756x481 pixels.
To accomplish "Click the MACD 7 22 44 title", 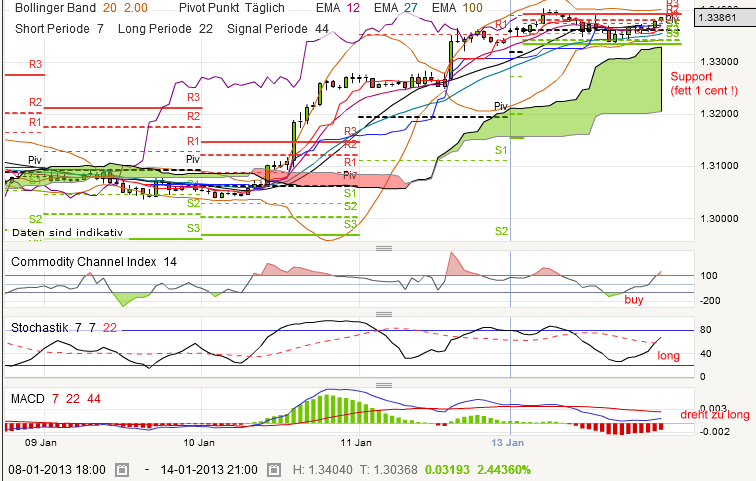I will pyautogui.click(x=56, y=399).
